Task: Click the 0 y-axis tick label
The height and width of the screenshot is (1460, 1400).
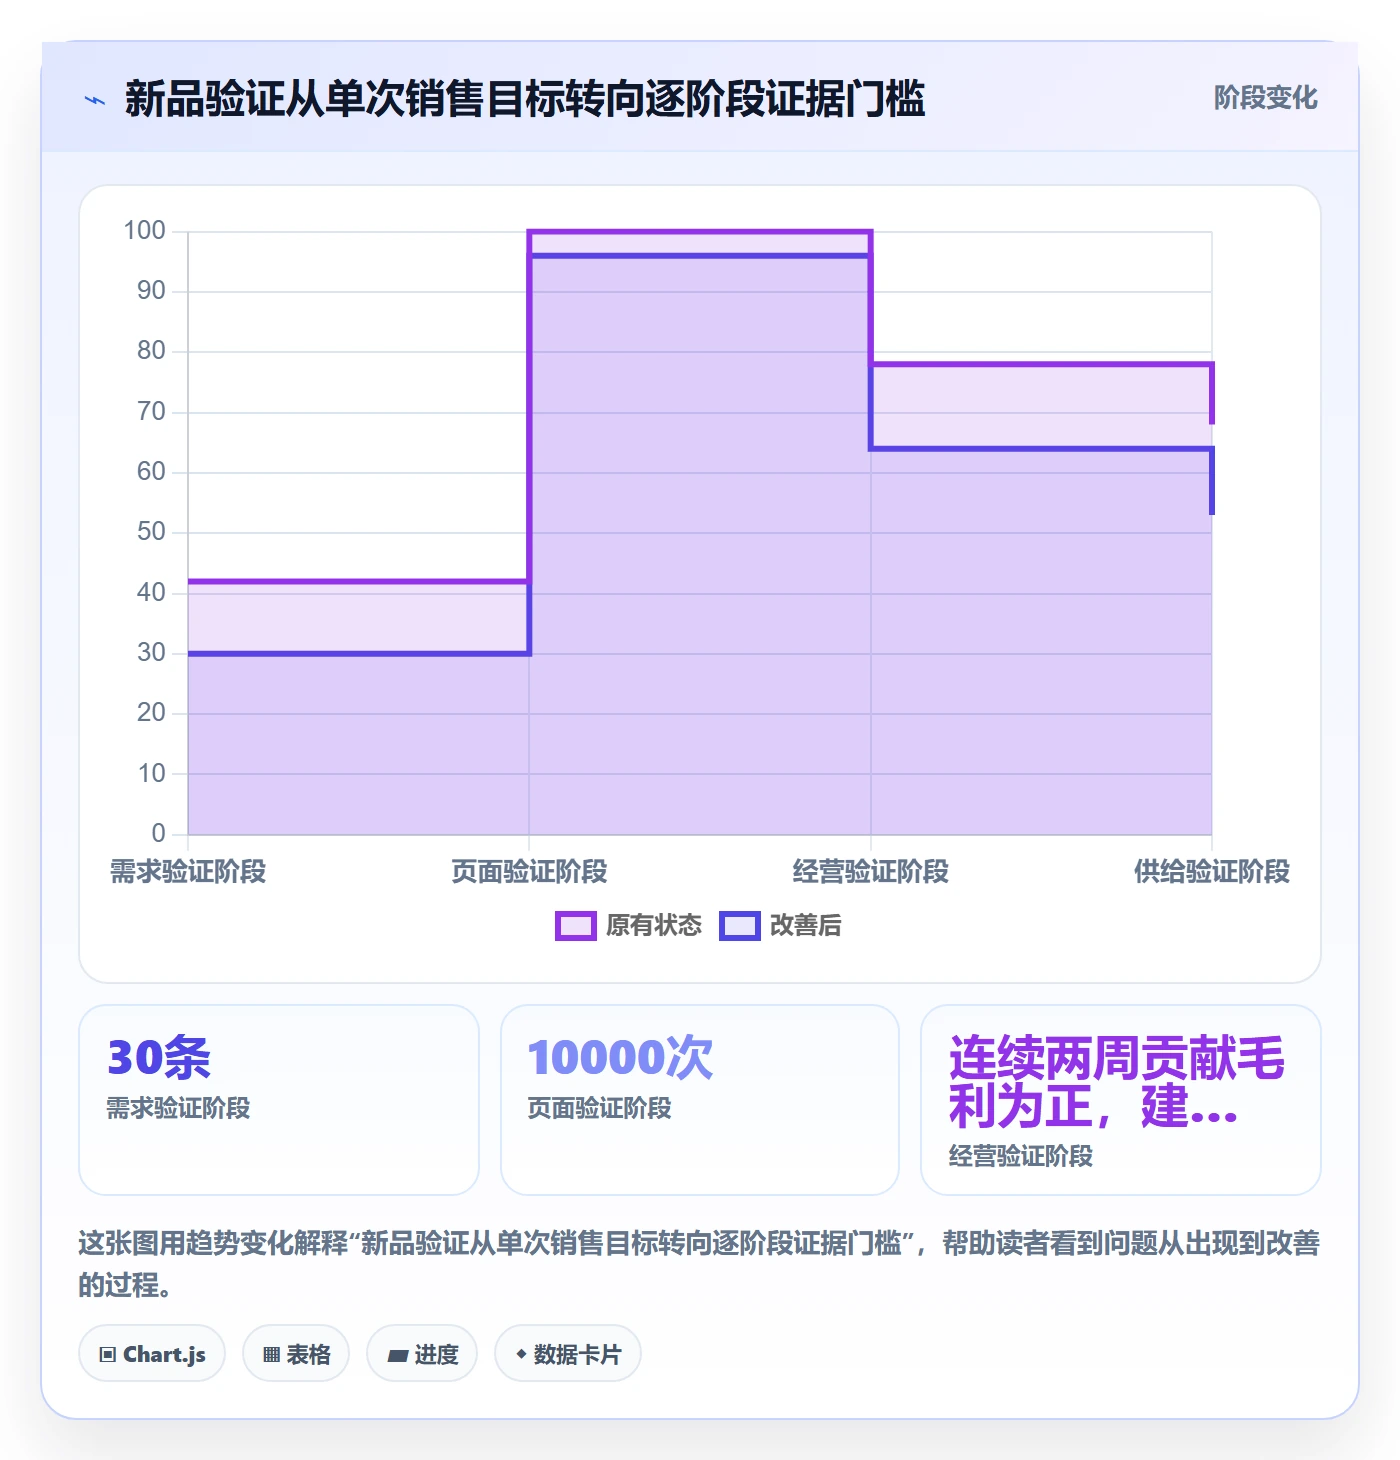Action: 158,833
